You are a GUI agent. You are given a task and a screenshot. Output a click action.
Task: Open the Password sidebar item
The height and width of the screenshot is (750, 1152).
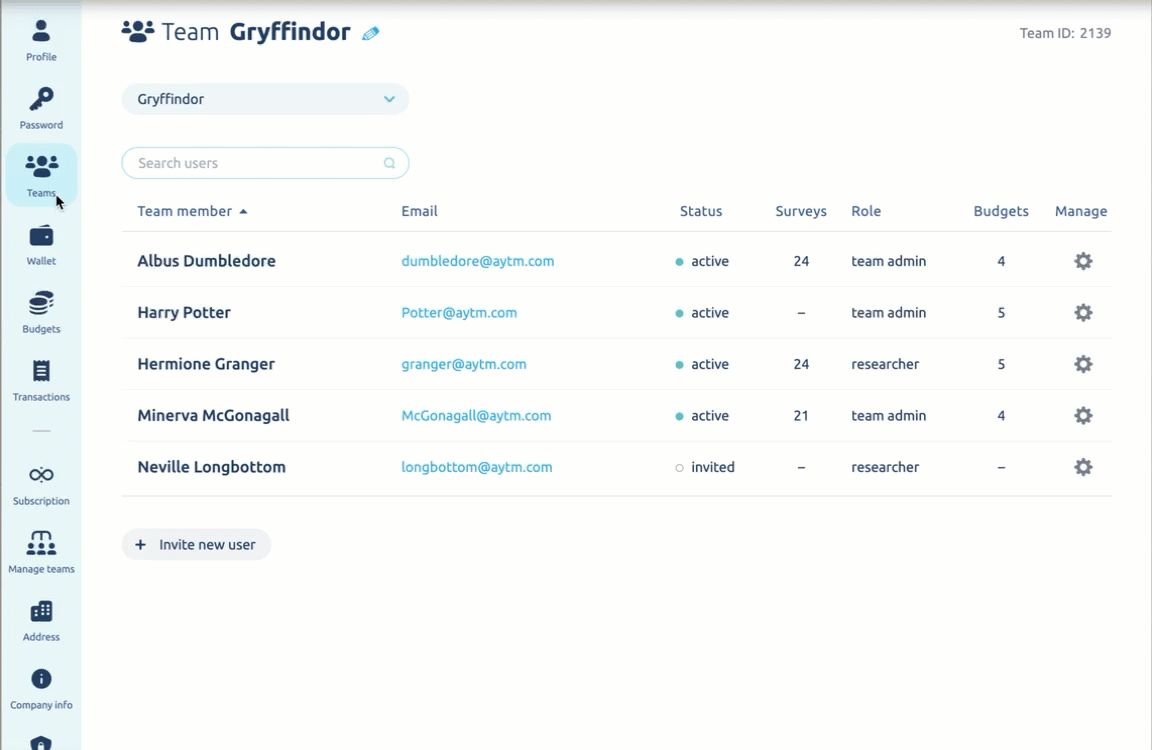point(41,108)
